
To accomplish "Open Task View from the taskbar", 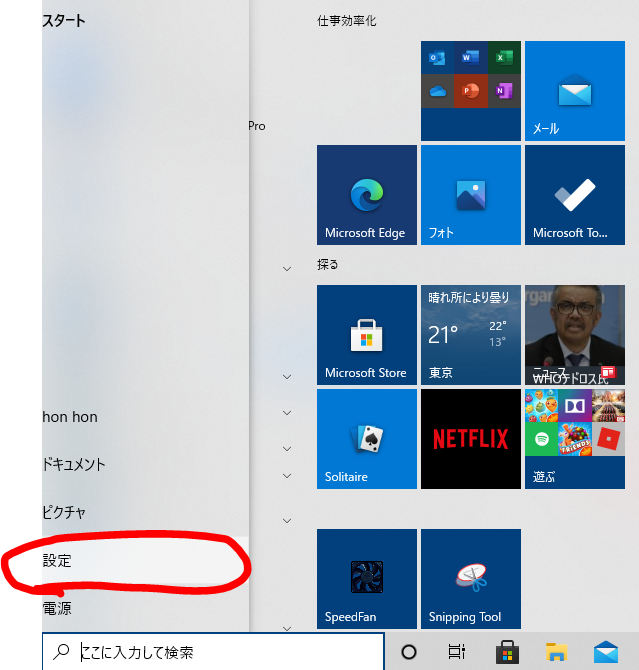I will pyautogui.click(x=456, y=652).
